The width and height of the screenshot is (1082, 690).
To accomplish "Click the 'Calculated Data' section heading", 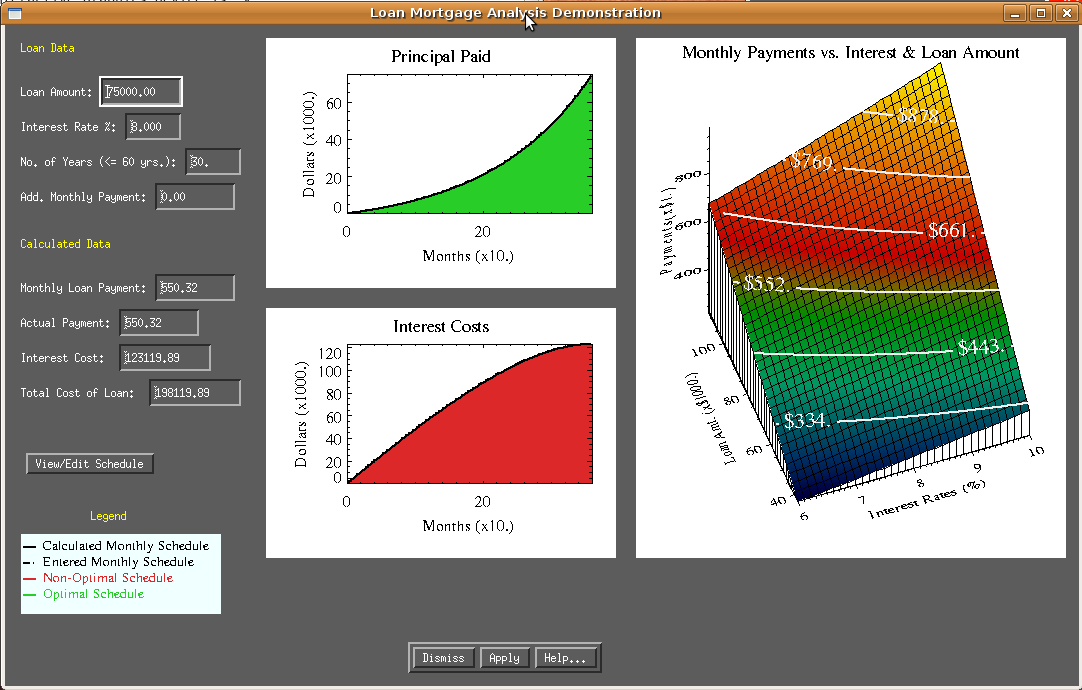I will (x=65, y=244).
